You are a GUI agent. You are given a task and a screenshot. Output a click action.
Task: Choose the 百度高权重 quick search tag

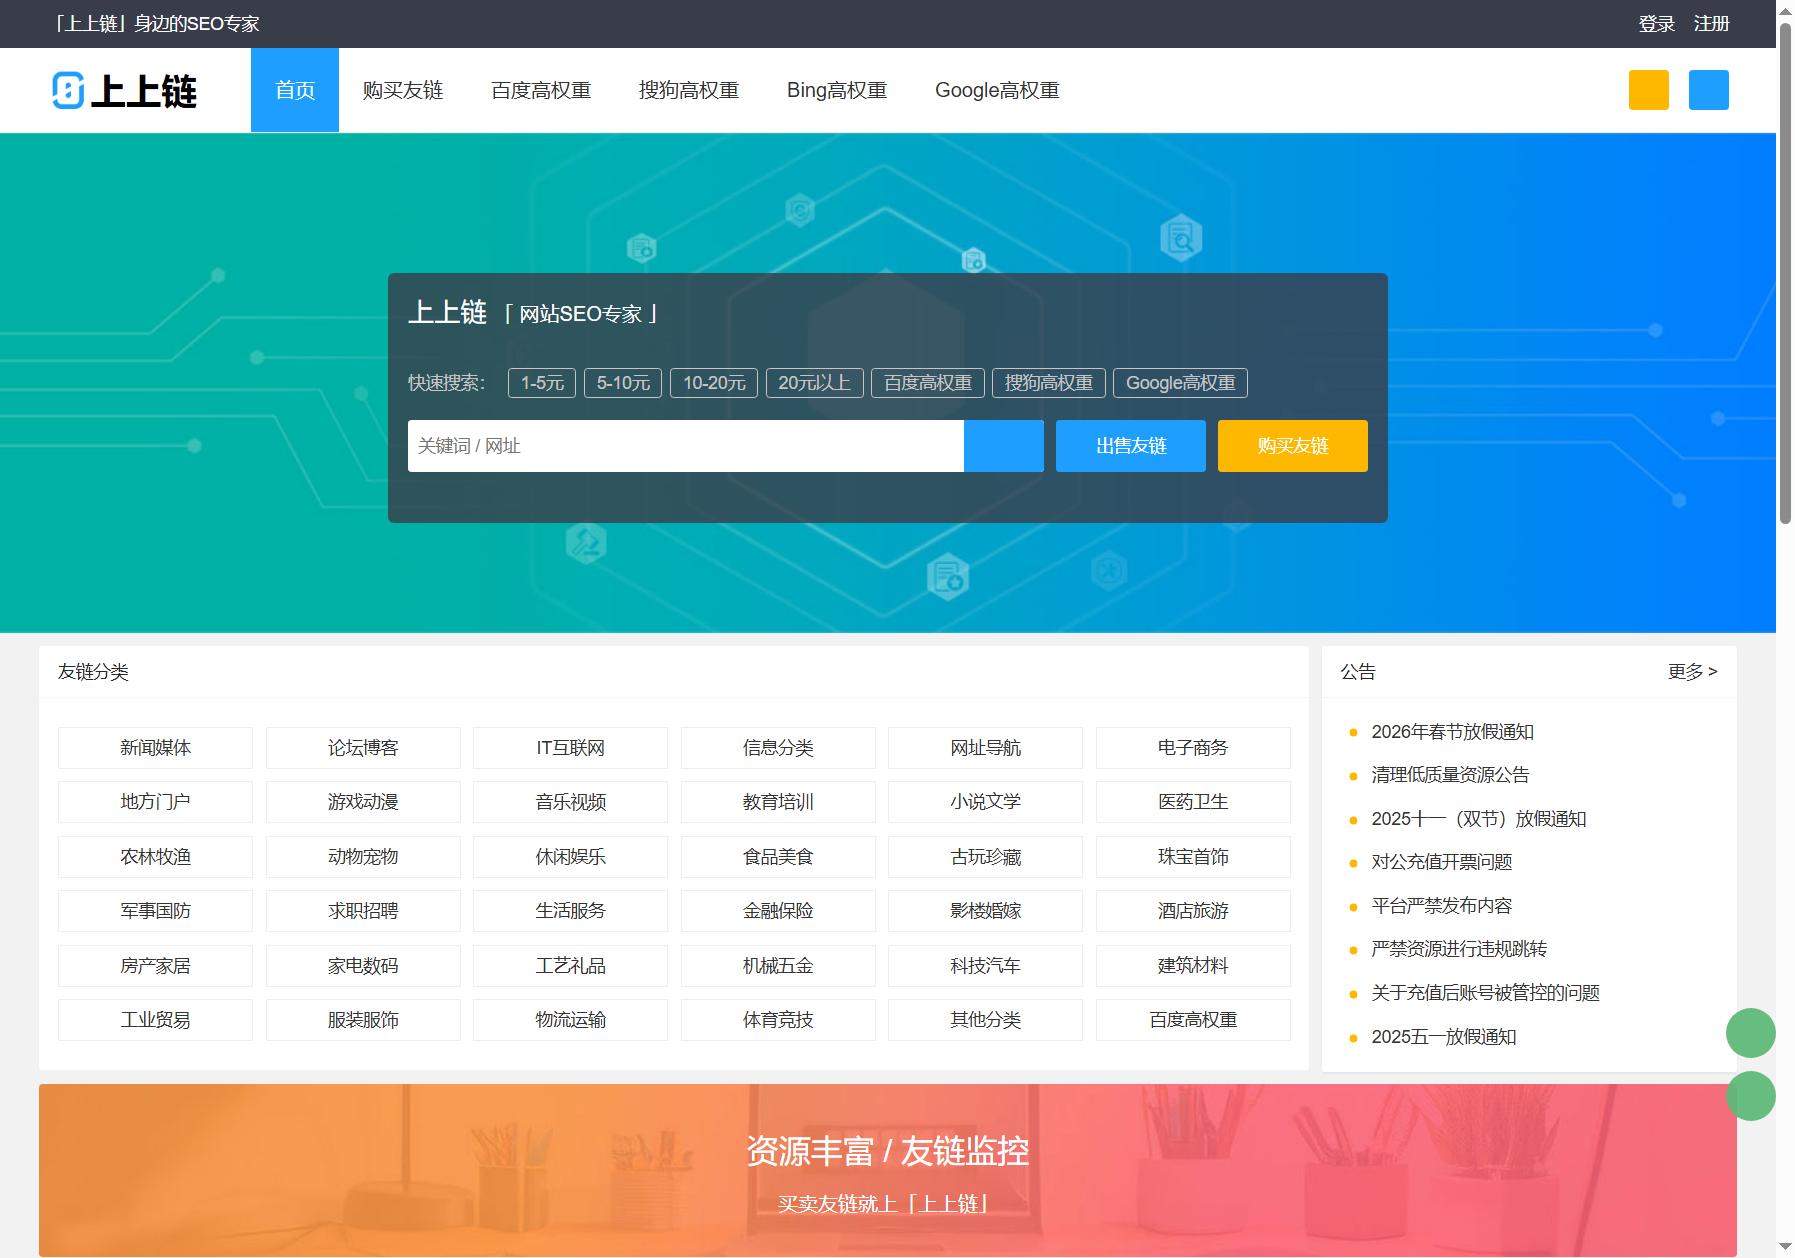click(928, 383)
